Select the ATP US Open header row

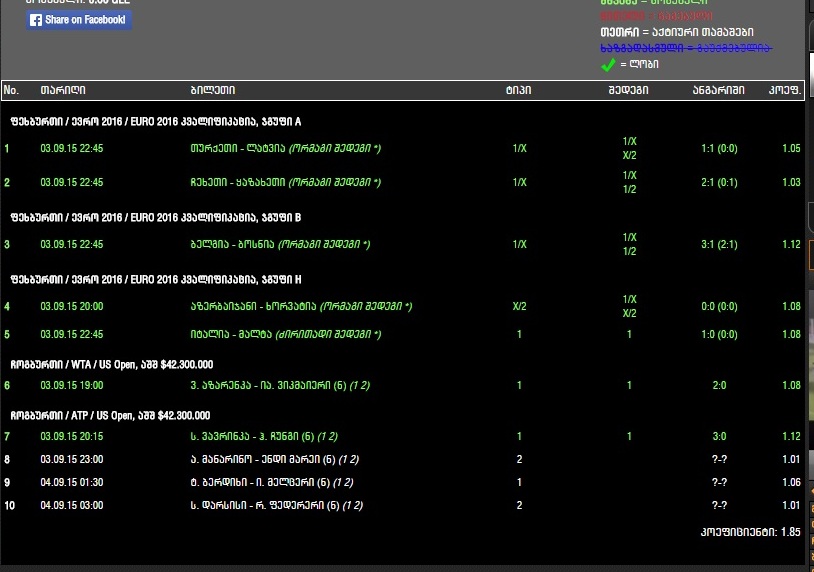click(x=110, y=415)
